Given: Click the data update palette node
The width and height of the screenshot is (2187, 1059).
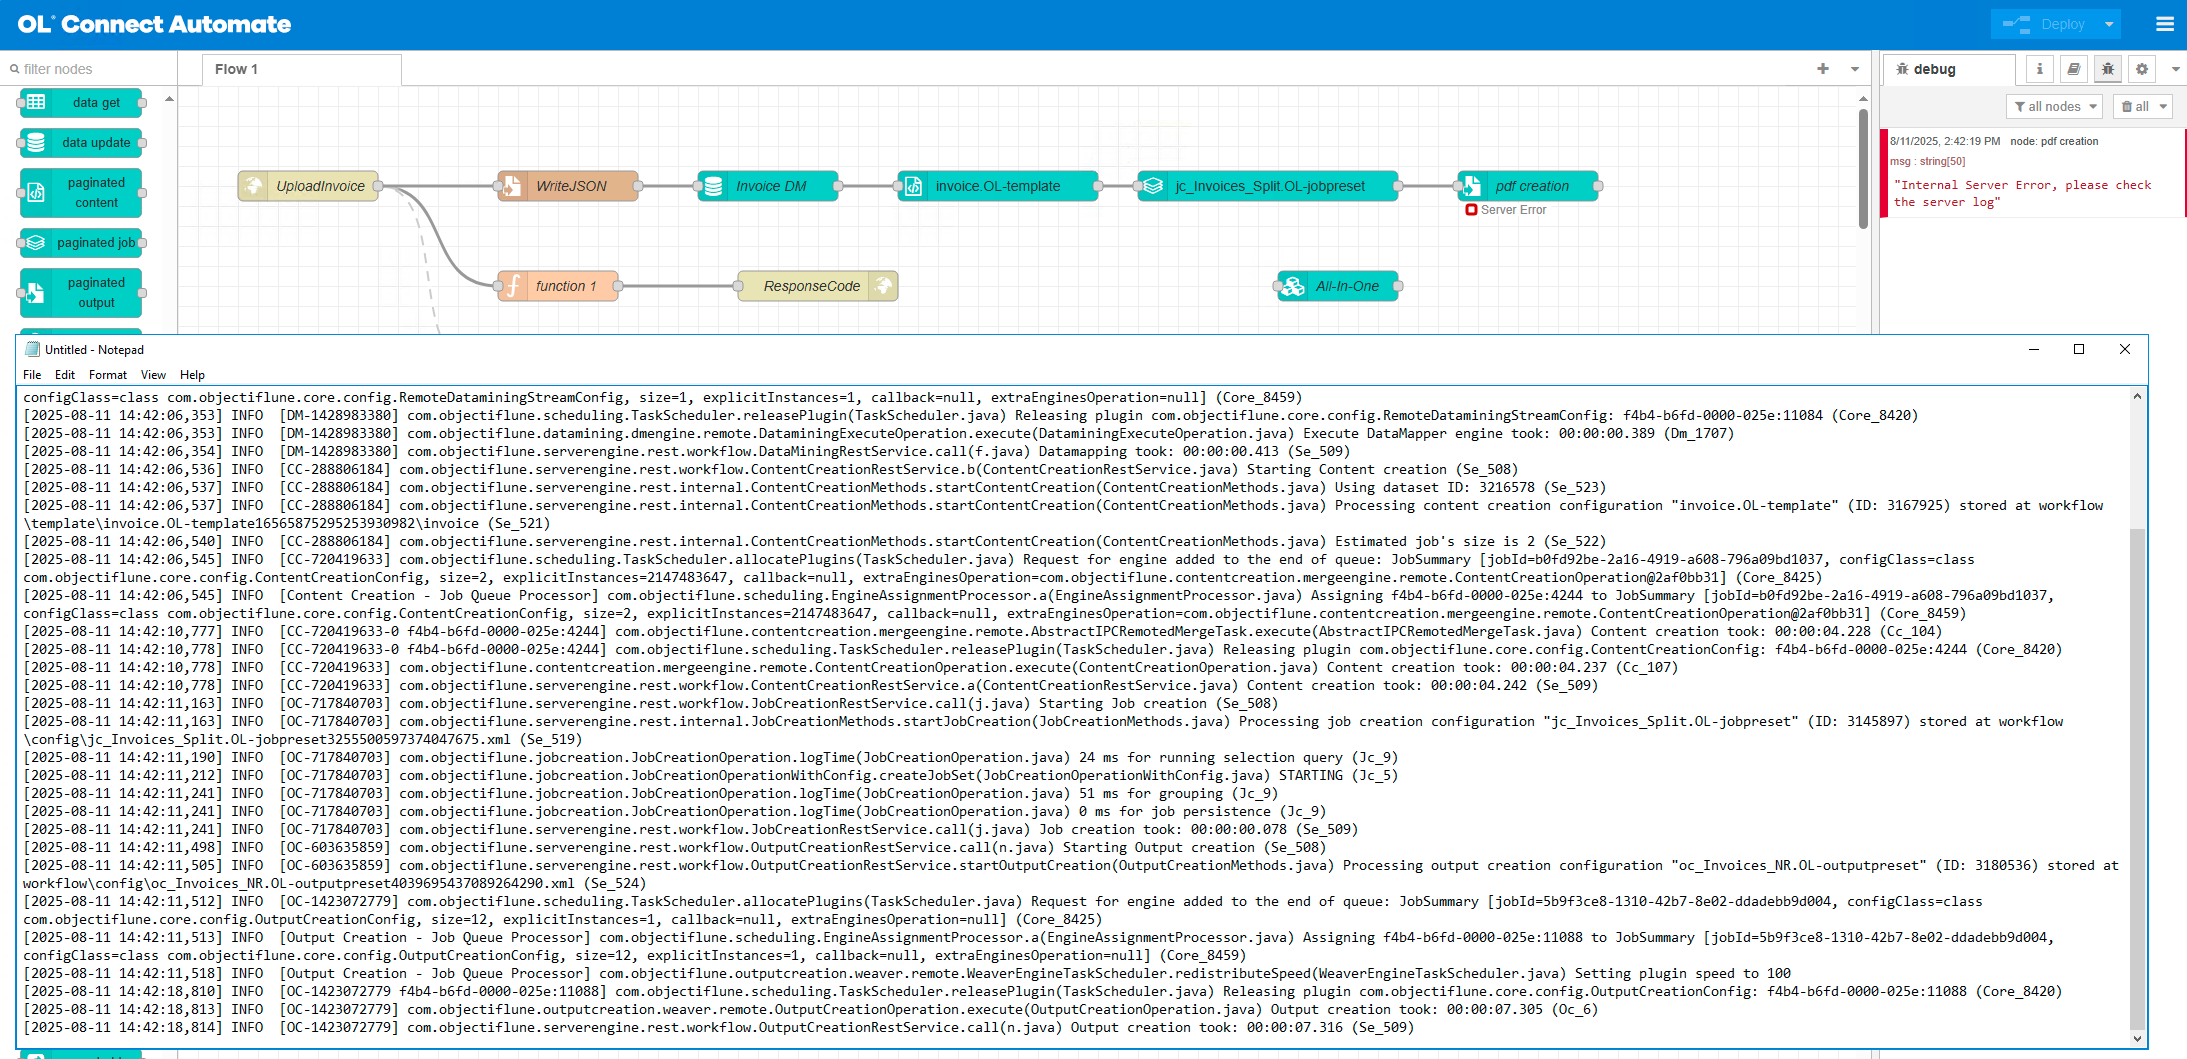Looking at the screenshot, I should pyautogui.click(x=95, y=143).
